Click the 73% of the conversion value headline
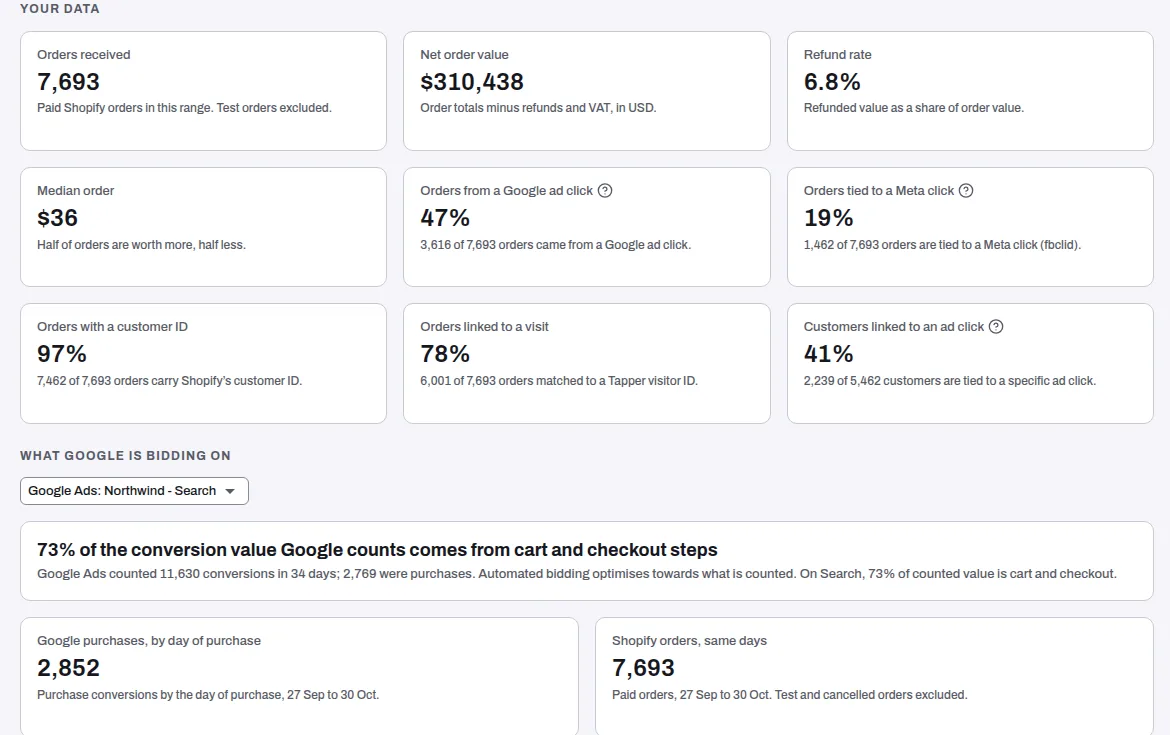 pyautogui.click(x=377, y=549)
